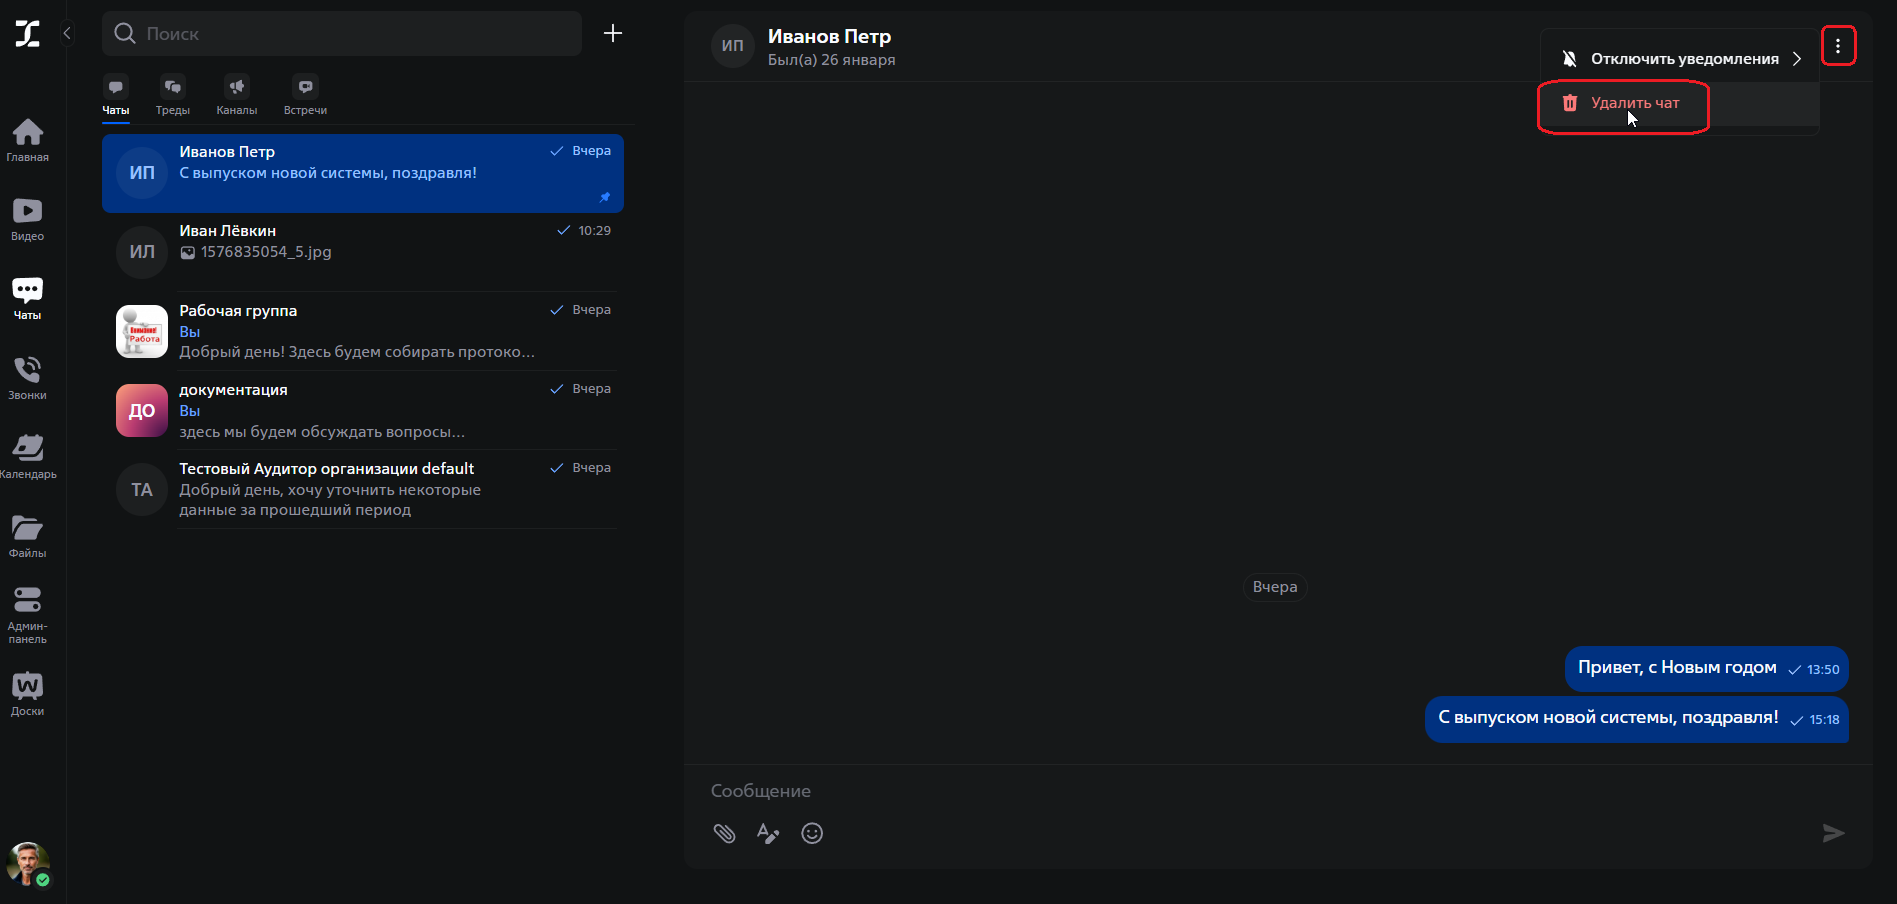Click the attach file paperclip icon
This screenshot has height=904, width=1897.
pyautogui.click(x=724, y=833)
